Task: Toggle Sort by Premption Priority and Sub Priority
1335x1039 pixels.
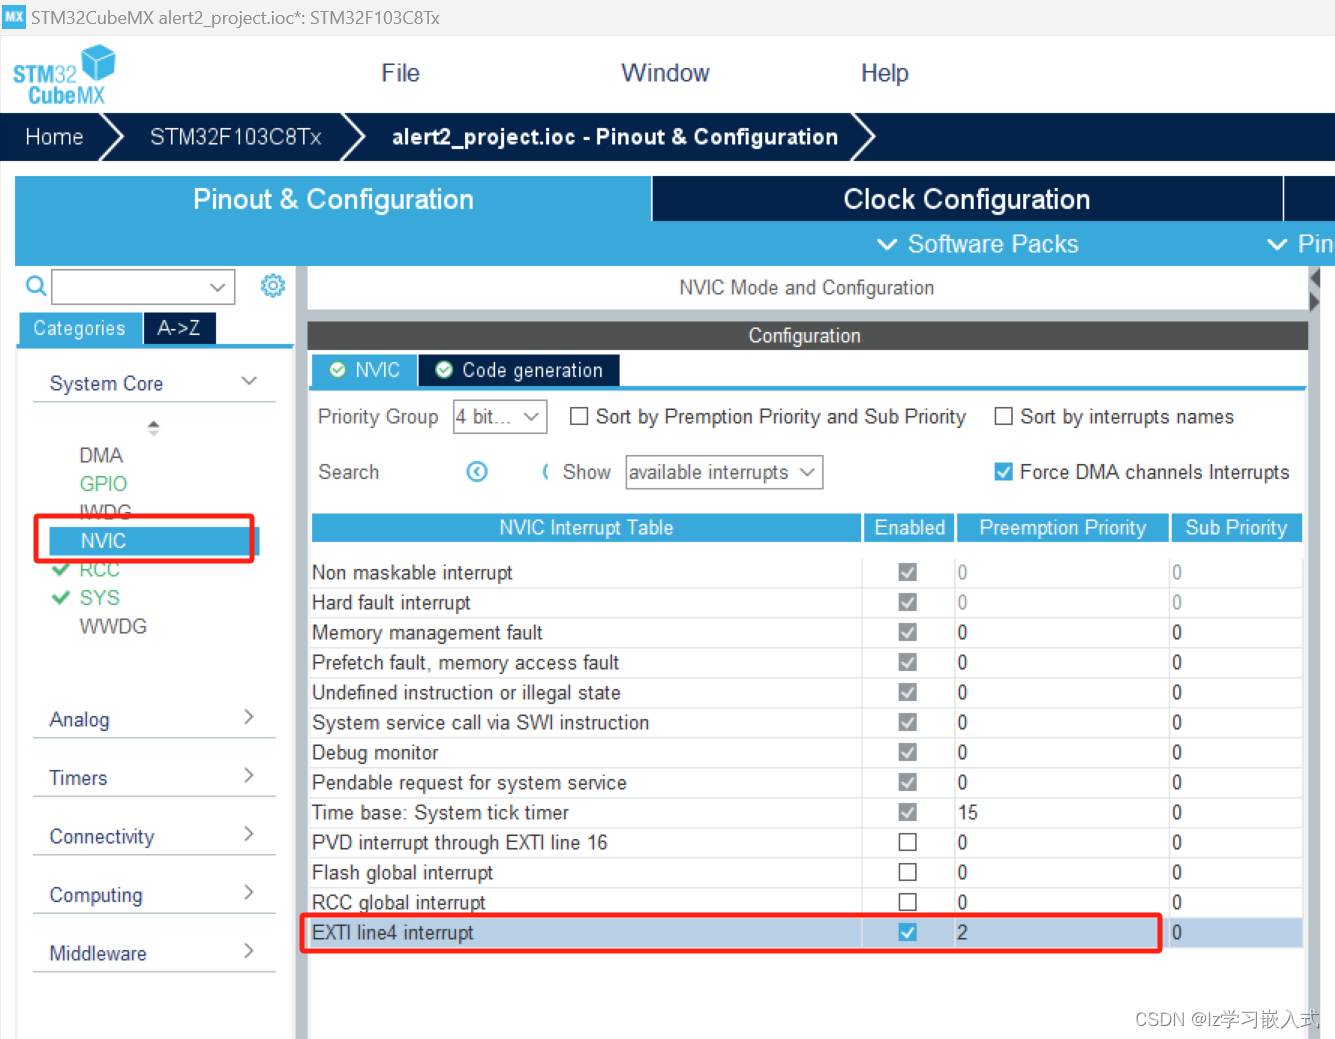Action: 579,416
